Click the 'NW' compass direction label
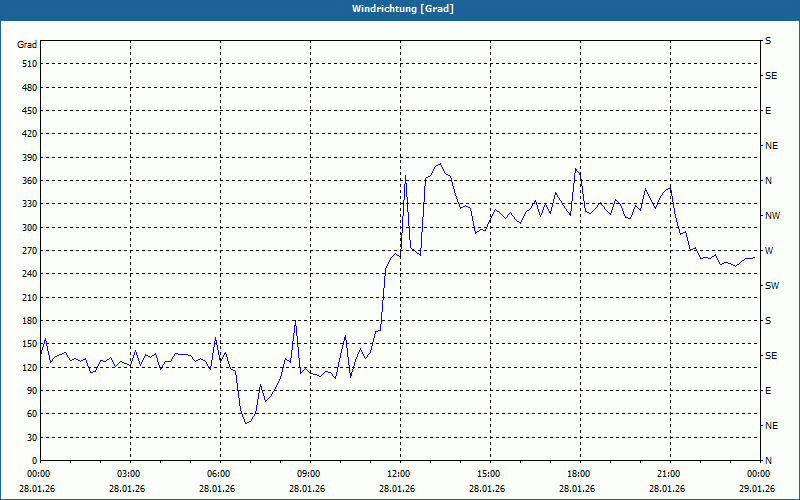 coord(772,216)
